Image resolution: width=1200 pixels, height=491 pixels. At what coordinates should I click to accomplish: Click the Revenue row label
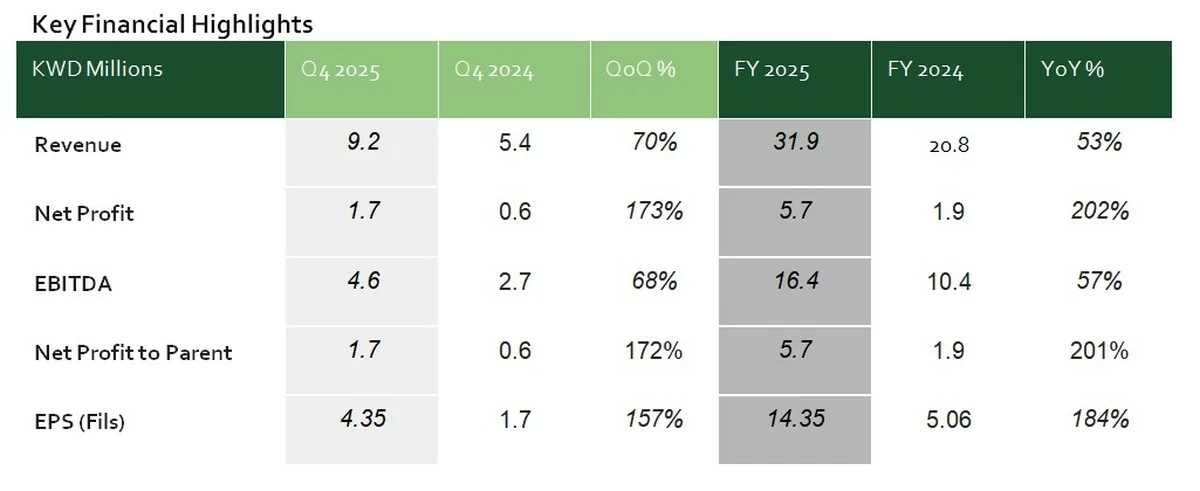pos(78,145)
